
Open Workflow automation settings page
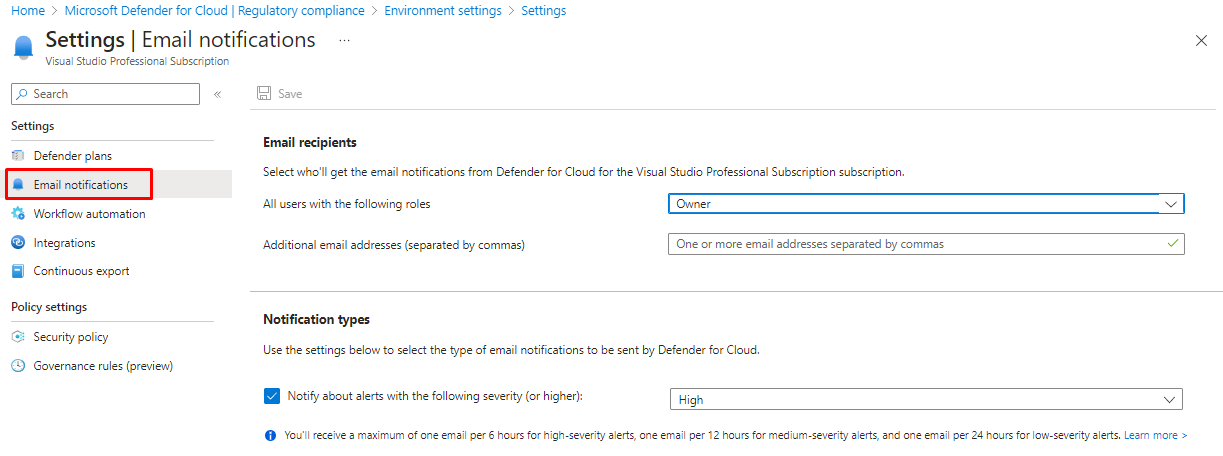pyautogui.click(x=89, y=214)
